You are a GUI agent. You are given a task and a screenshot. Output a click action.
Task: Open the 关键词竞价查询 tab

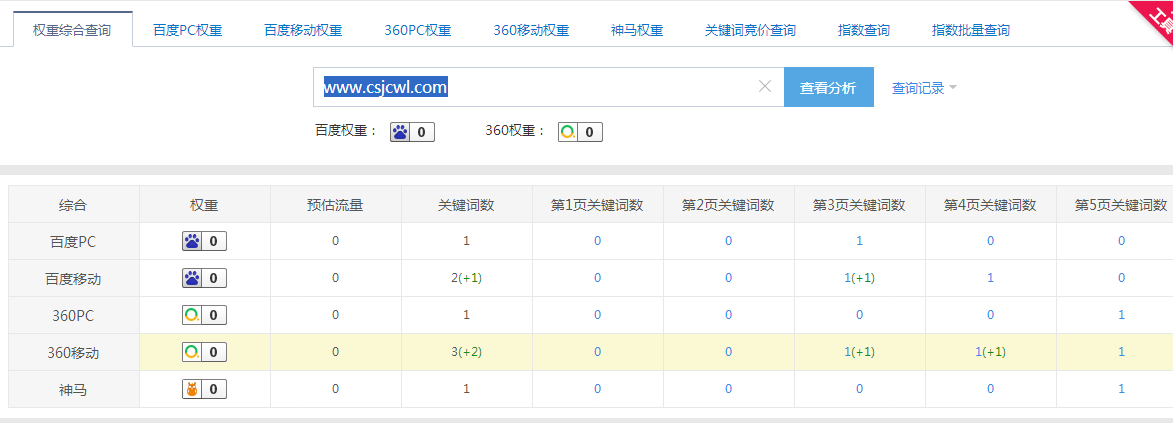(x=750, y=30)
